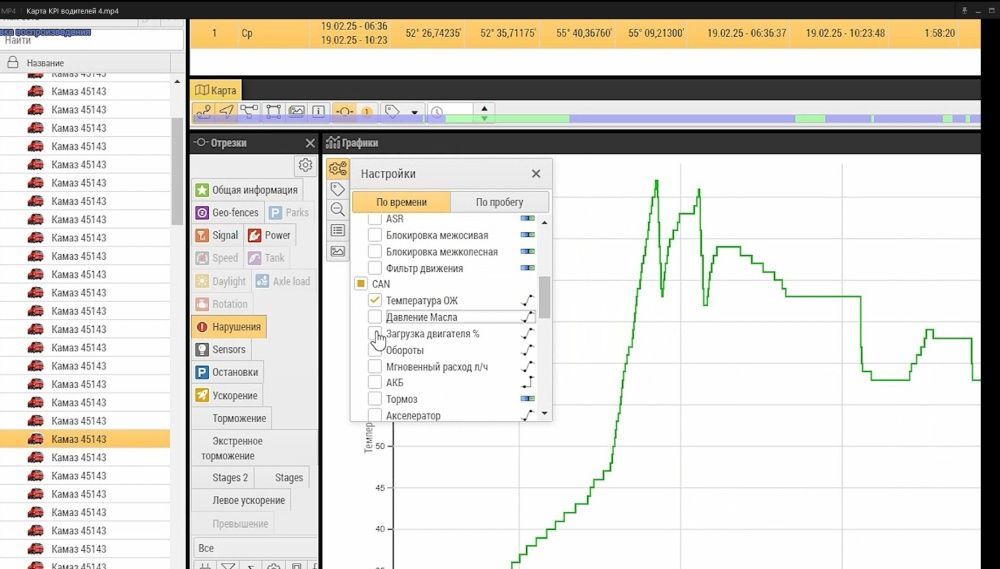Click the lock icon in vehicle list header
1000x569 pixels.
[12, 63]
